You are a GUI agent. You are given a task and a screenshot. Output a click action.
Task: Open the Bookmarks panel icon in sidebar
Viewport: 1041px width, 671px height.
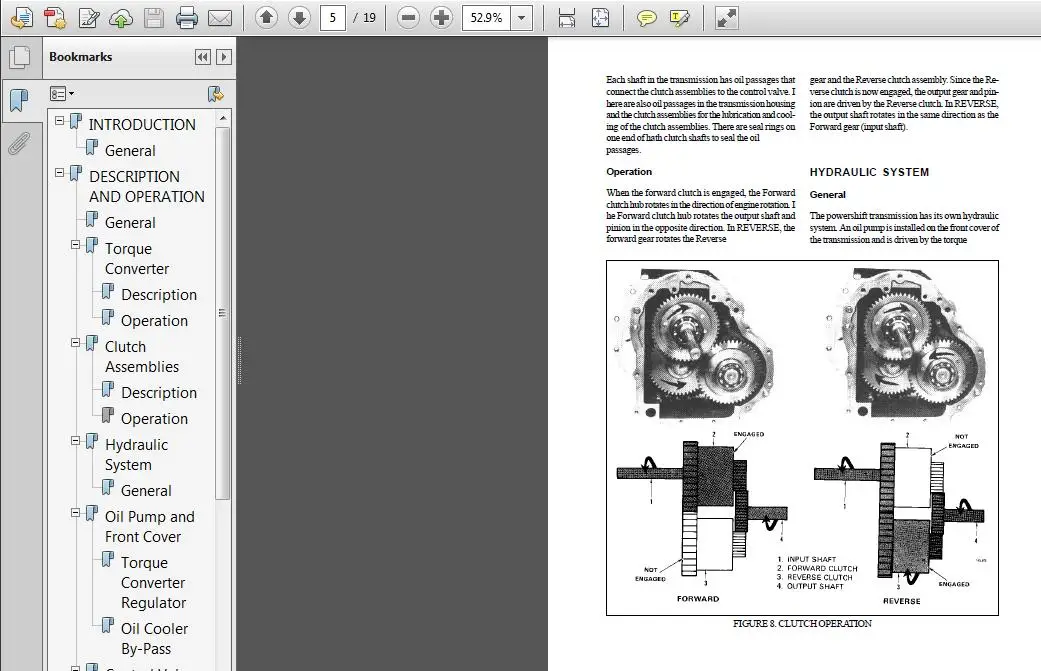[x=20, y=101]
